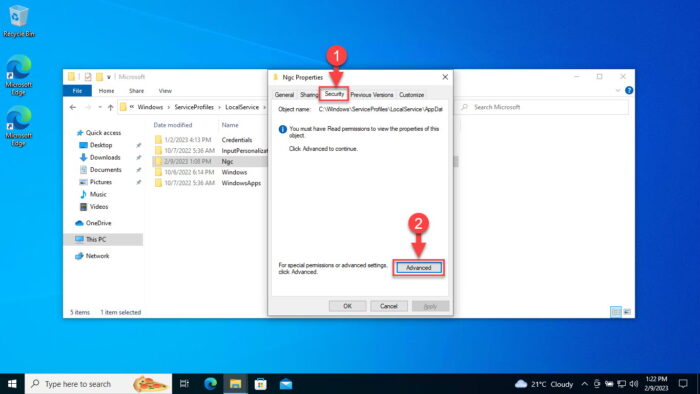This screenshot has height=394, width=700.
Task: Open the weather widget showing 21°C Cloudy
Action: (x=544, y=384)
